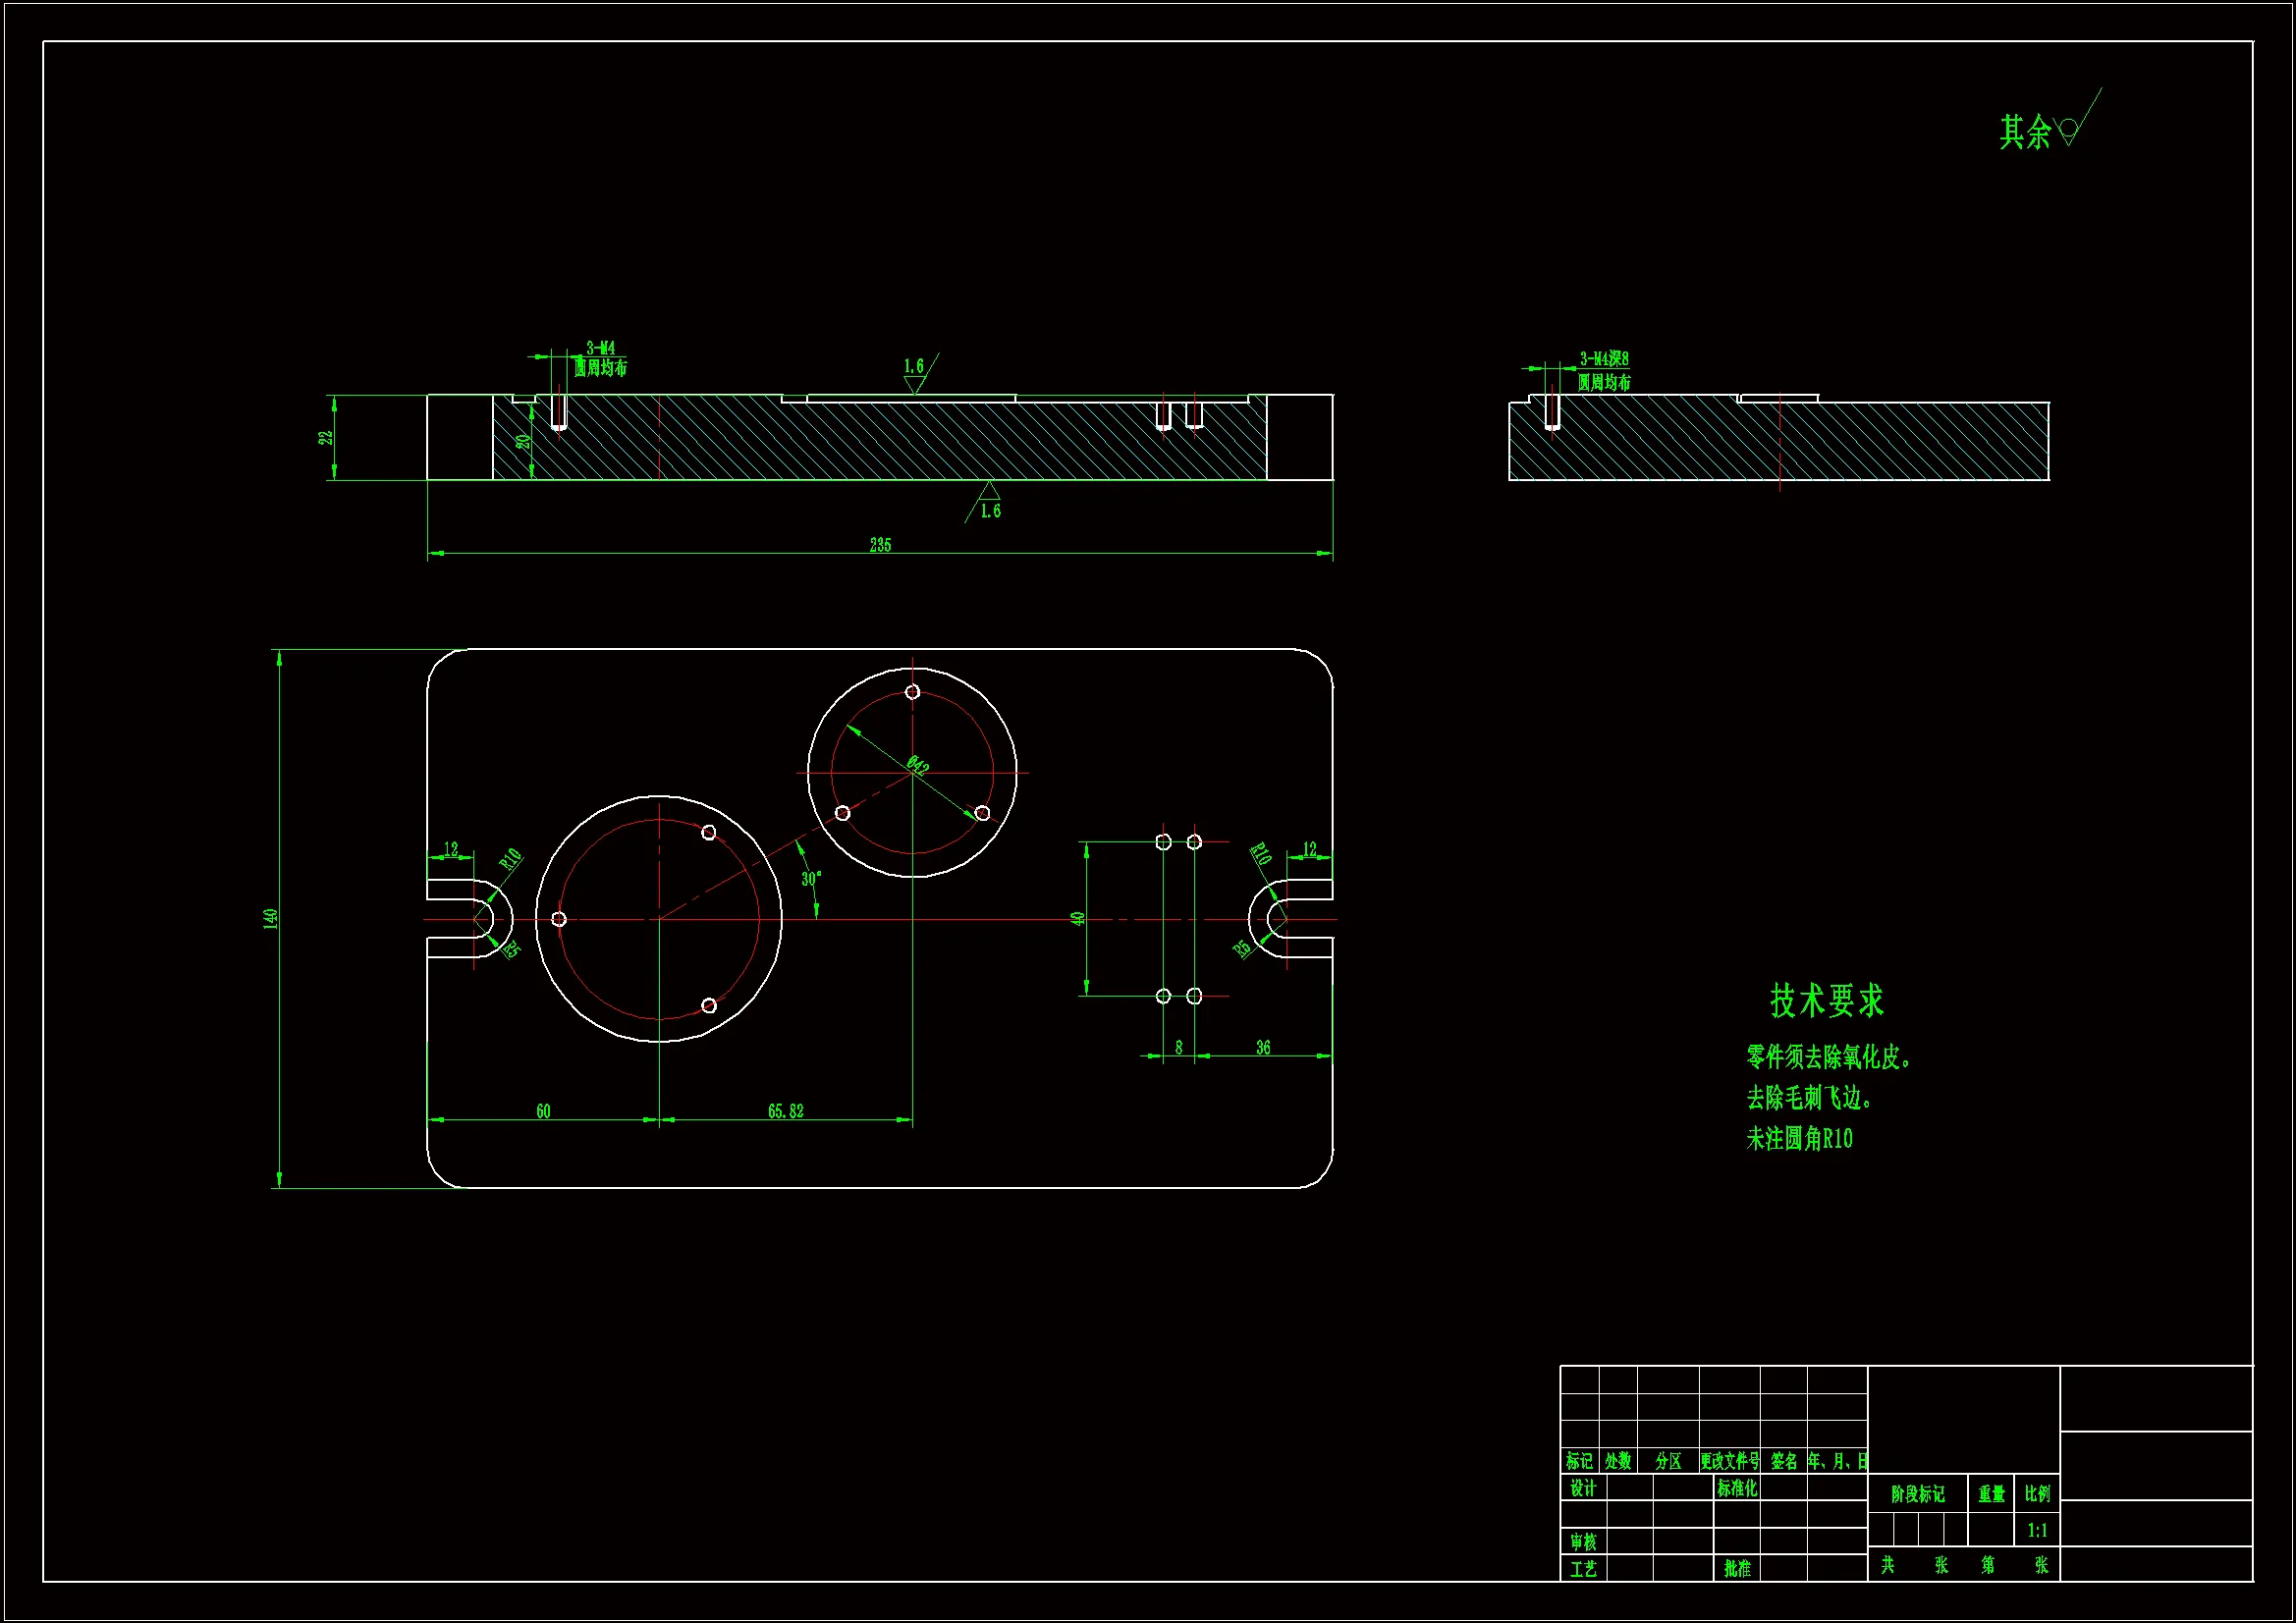
Task: Click the 设计 cell in the title block
Action: (x=1583, y=1488)
